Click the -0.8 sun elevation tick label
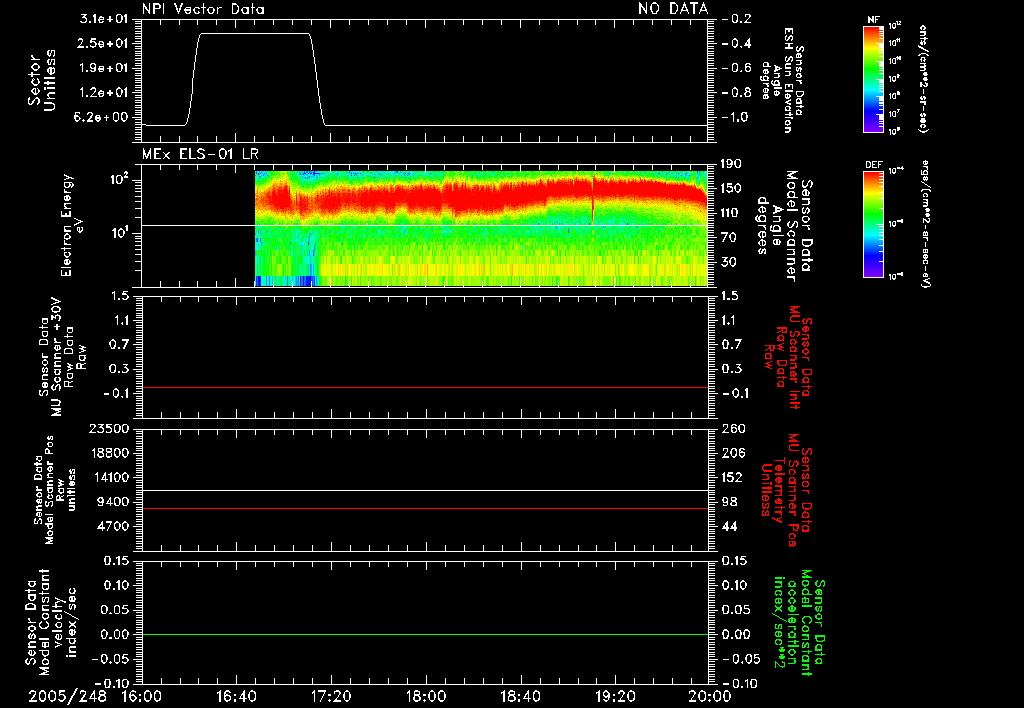Image resolution: width=1024 pixels, height=708 pixels. [737, 93]
